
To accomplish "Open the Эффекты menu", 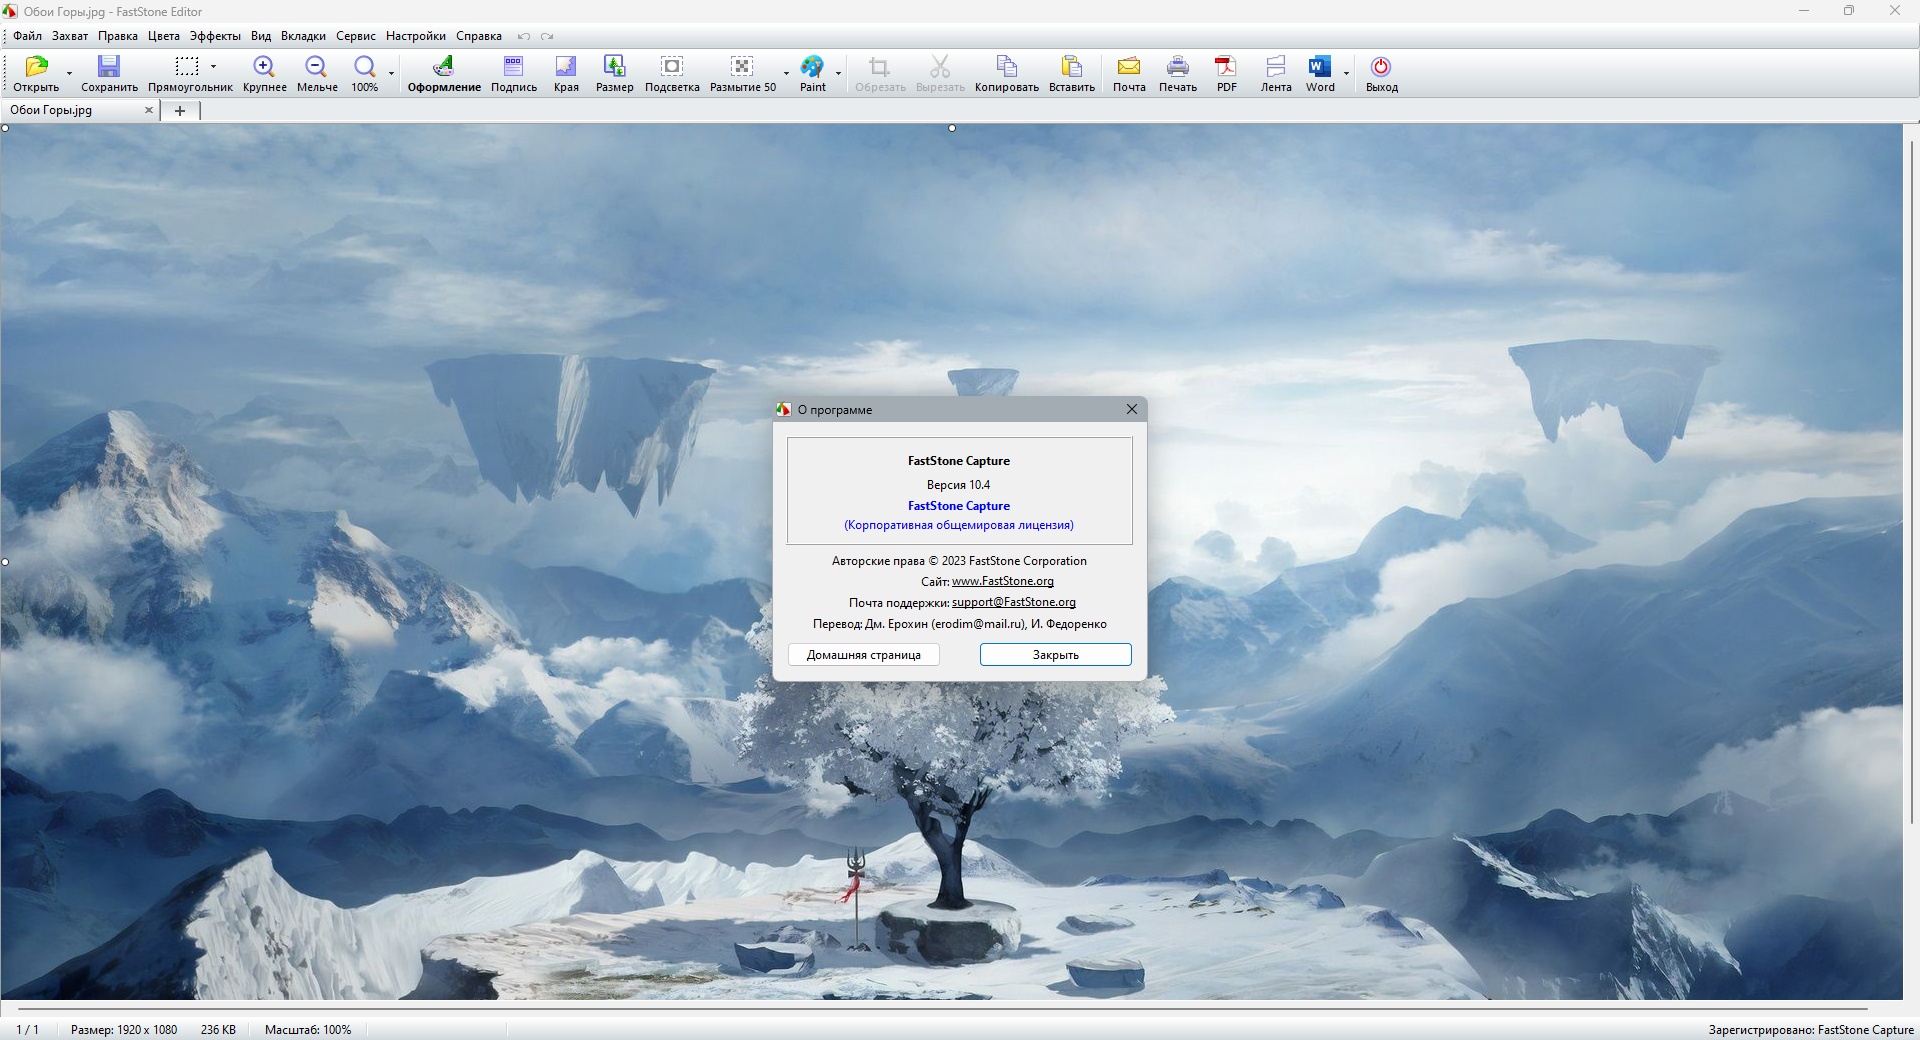I will [x=215, y=36].
